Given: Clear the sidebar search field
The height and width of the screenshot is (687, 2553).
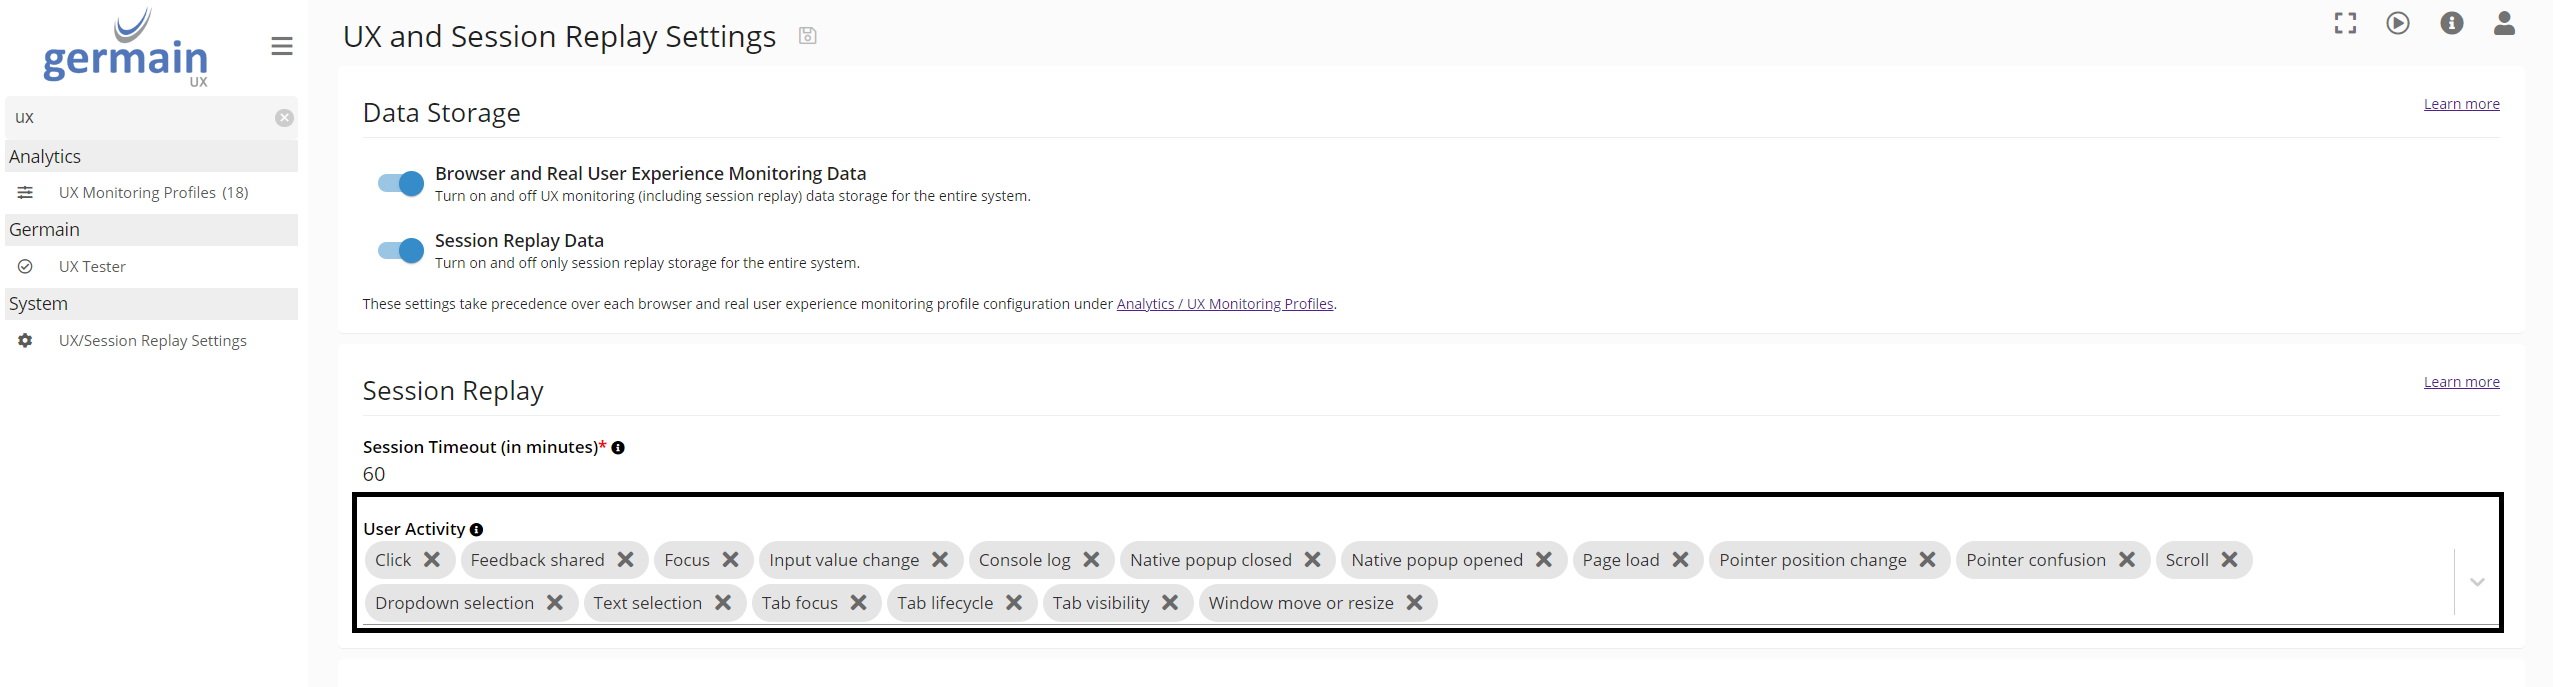Looking at the screenshot, I should pyautogui.click(x=284, y=118).
